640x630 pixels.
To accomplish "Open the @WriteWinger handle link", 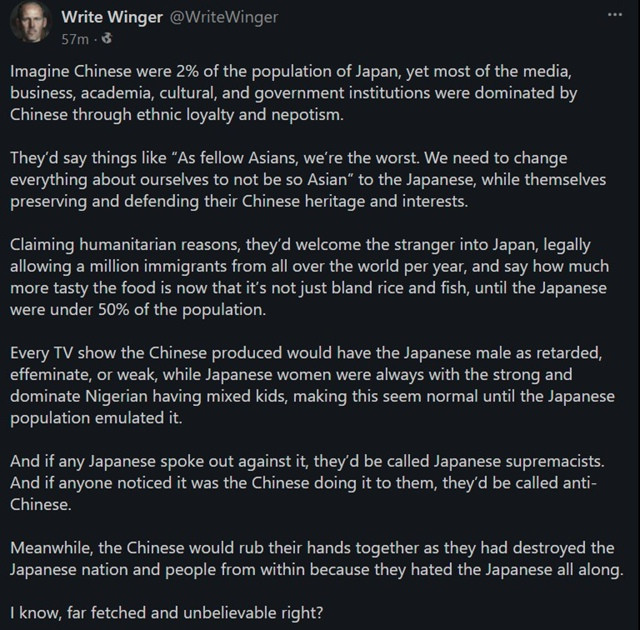I will pyautogui.click(x=224, y=17).
